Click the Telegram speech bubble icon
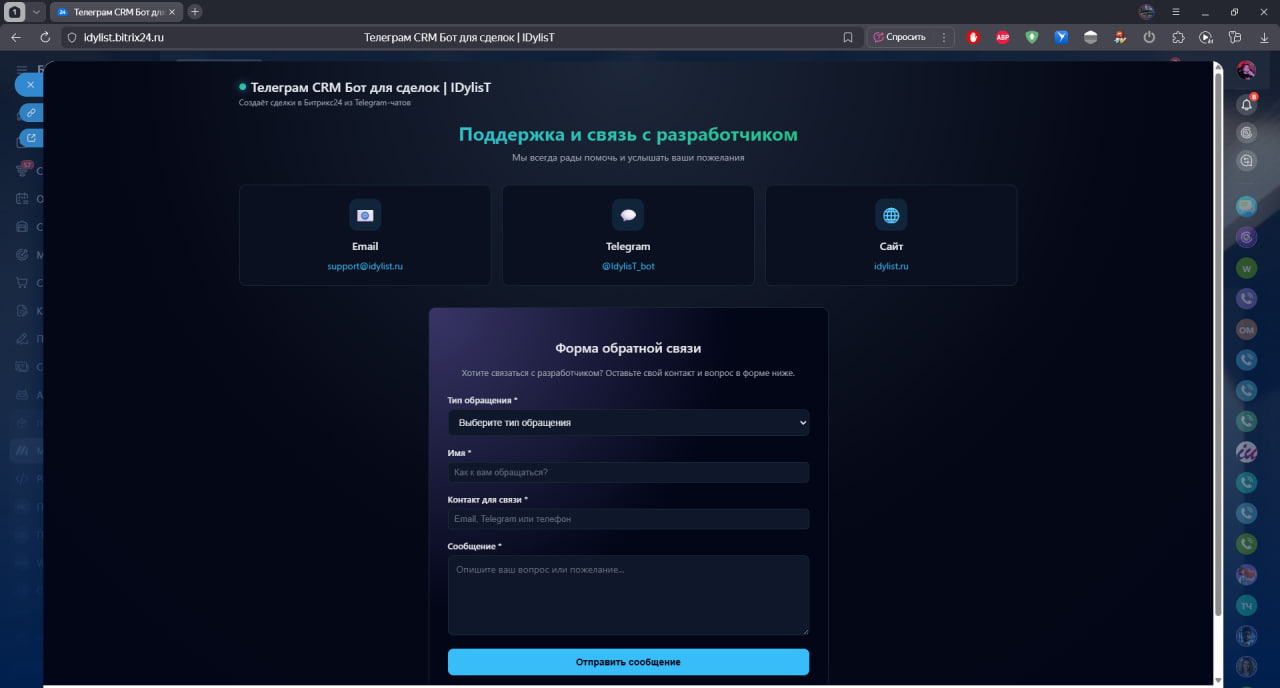1280x688 pixels. [x=628, y=215]
